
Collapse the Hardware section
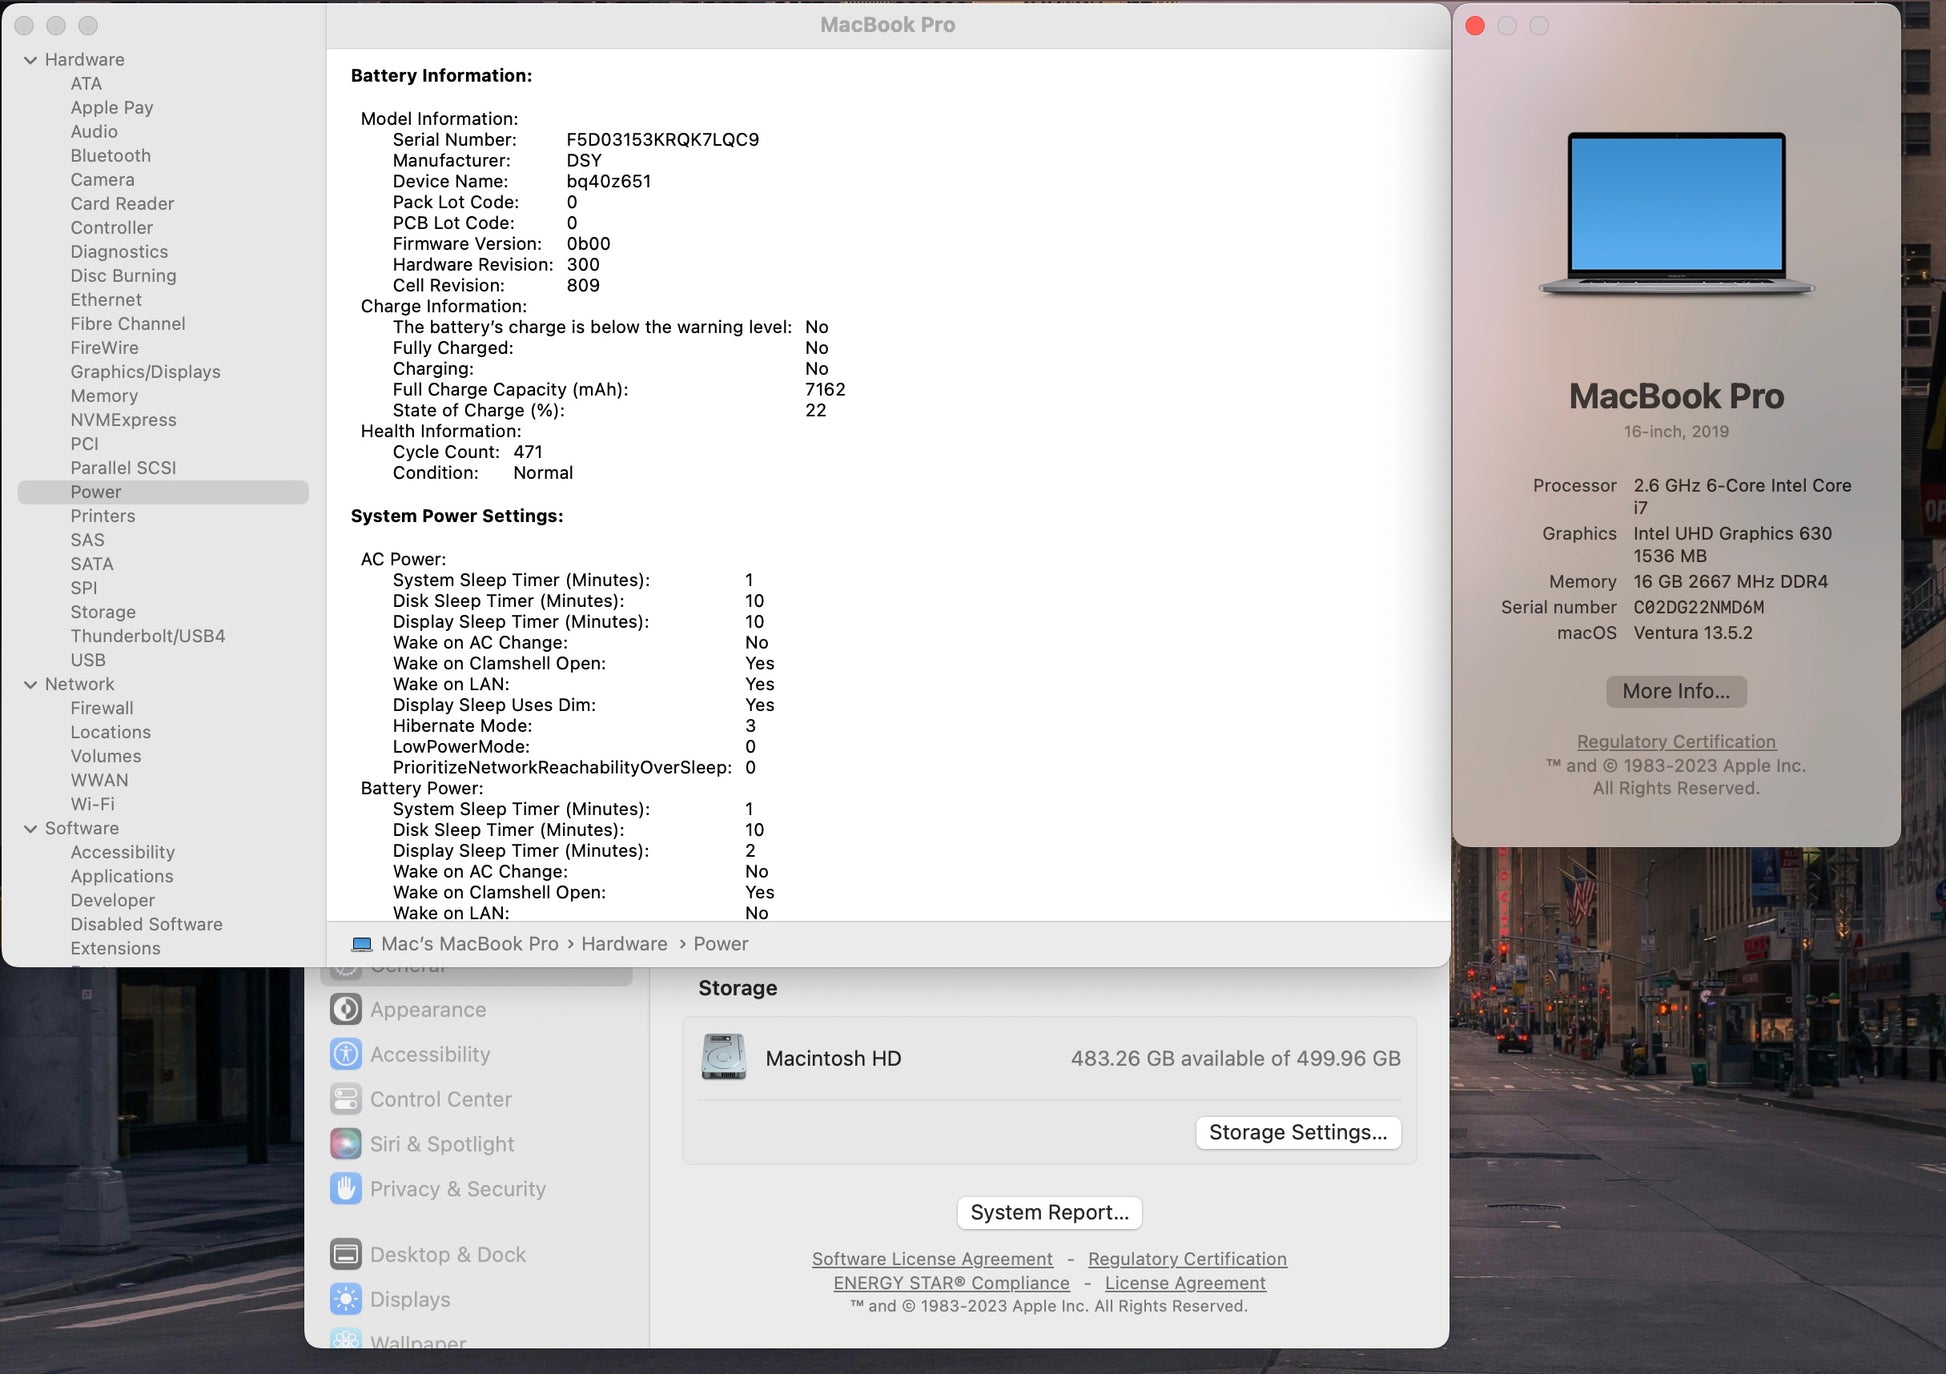tap(30, 60)
